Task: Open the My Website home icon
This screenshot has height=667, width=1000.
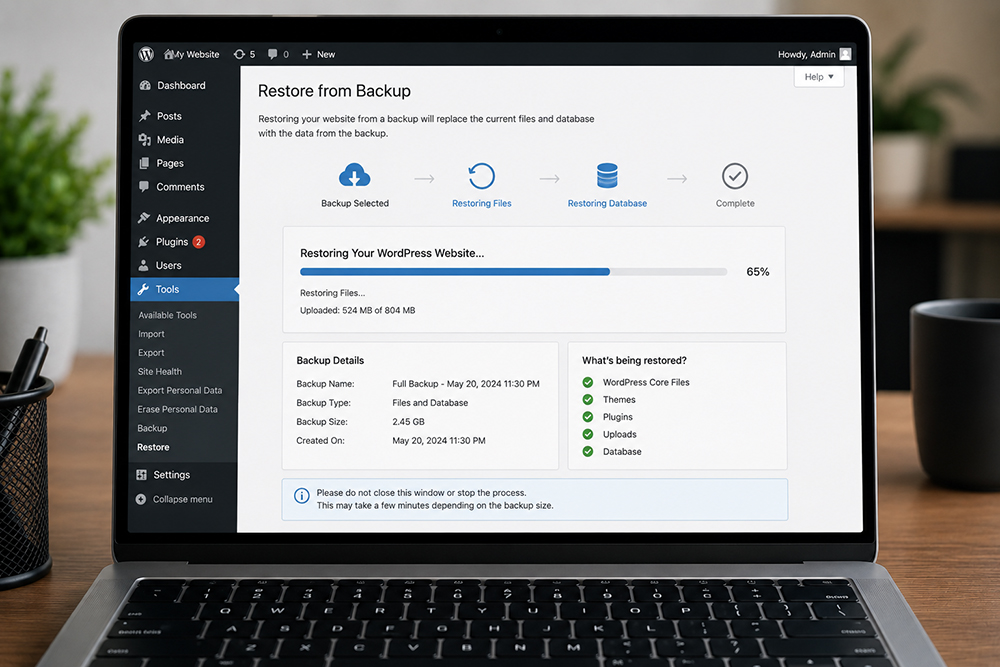Action: tap(169, 54)
